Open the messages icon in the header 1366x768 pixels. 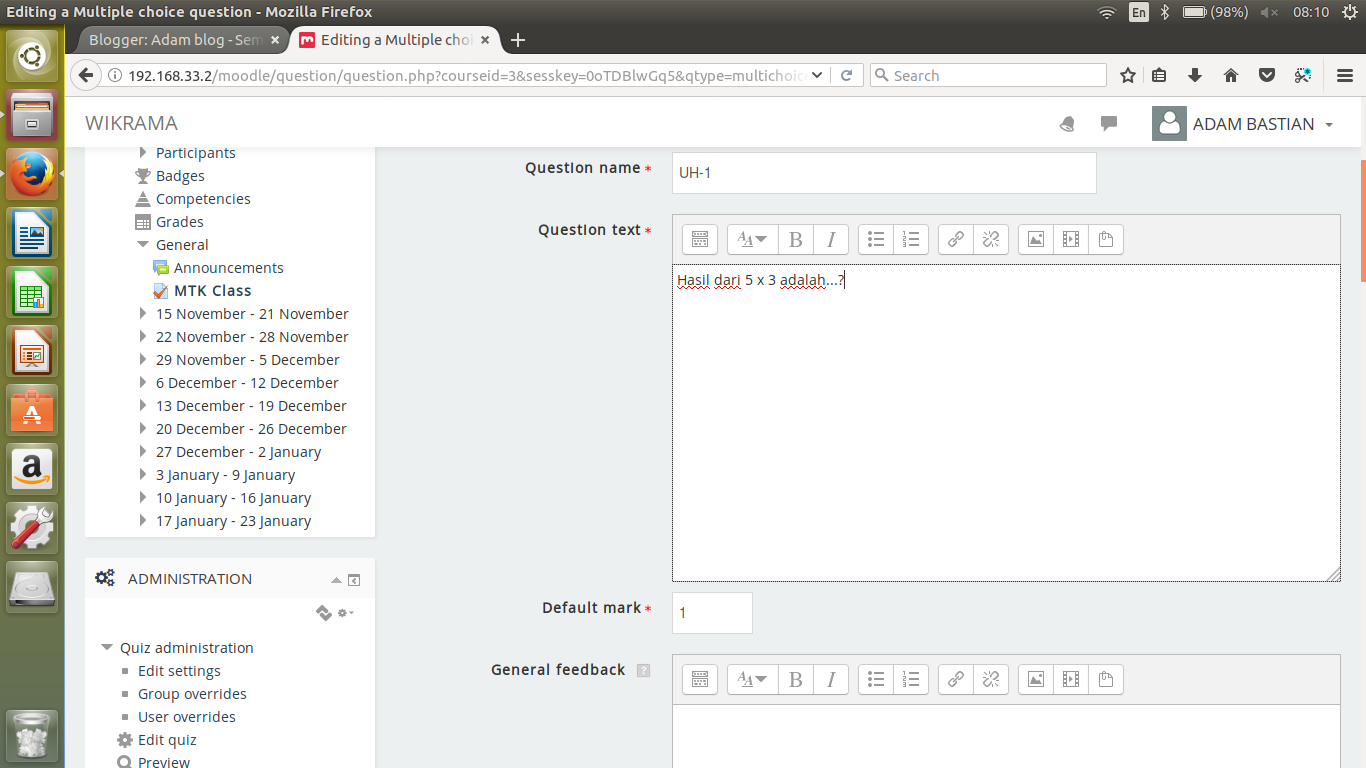point(1108,123)
